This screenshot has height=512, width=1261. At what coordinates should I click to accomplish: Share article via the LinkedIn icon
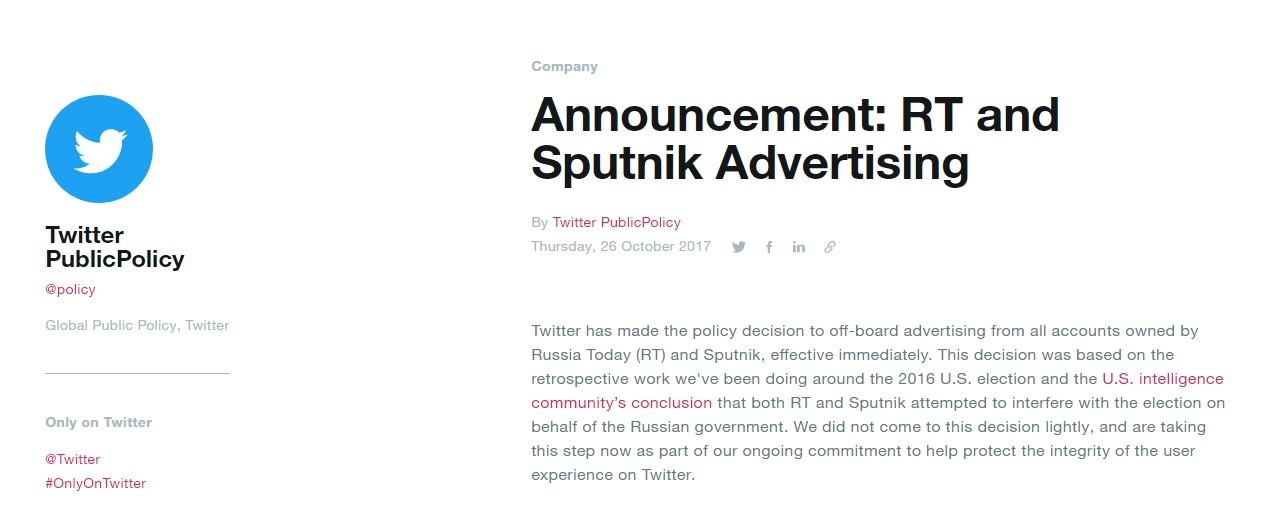click(799, 247)
